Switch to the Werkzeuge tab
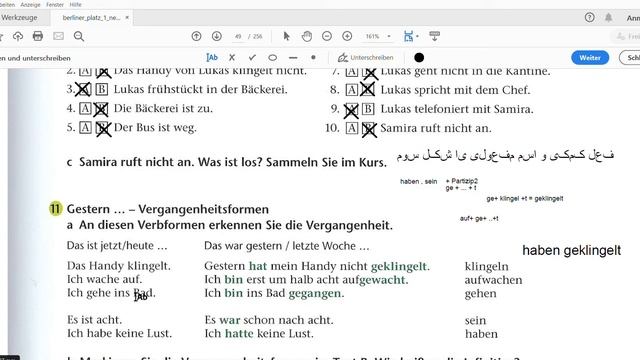The image size is (640, 360). coord(19,18)
